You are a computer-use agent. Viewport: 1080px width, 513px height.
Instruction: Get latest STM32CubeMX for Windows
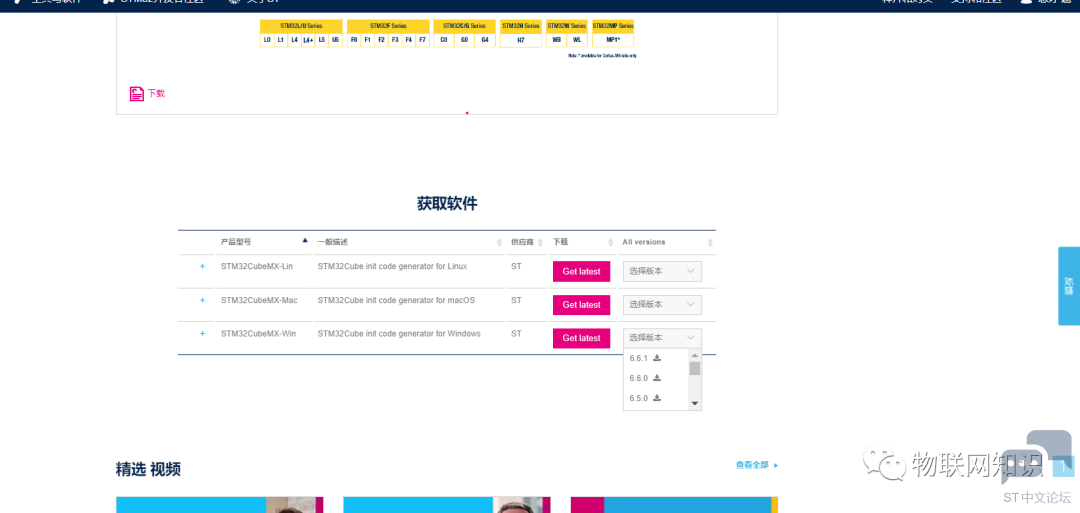click(581, 338)
